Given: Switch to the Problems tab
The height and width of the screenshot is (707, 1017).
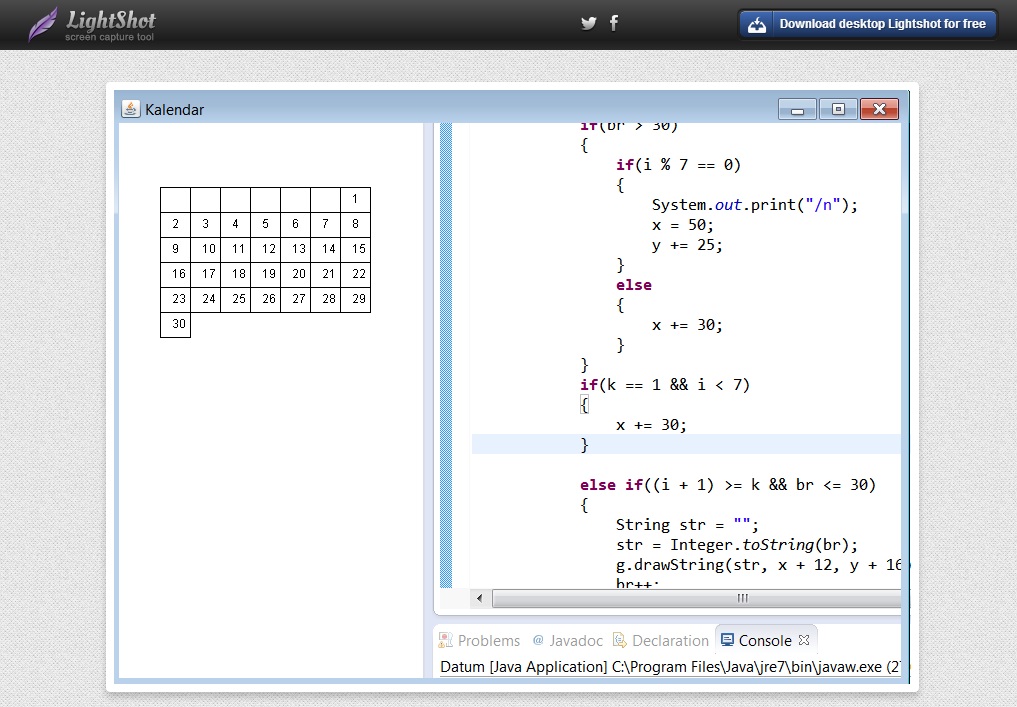Looking at the screenshot, I should tap(479, 640).
